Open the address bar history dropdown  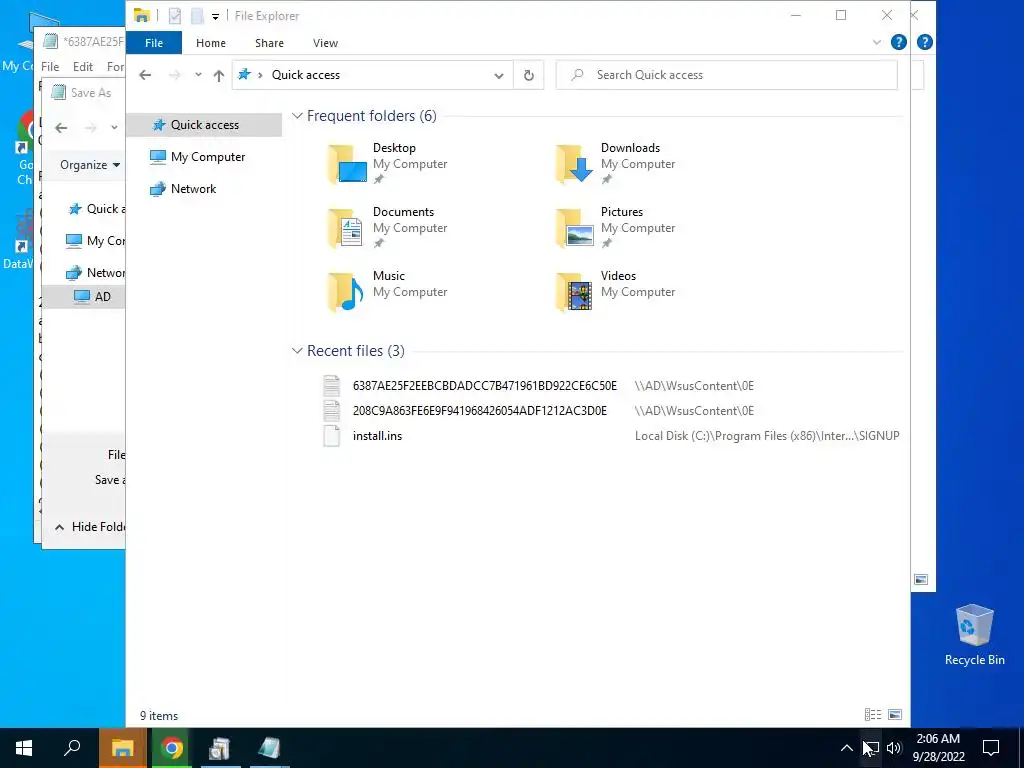click(499, 75)
